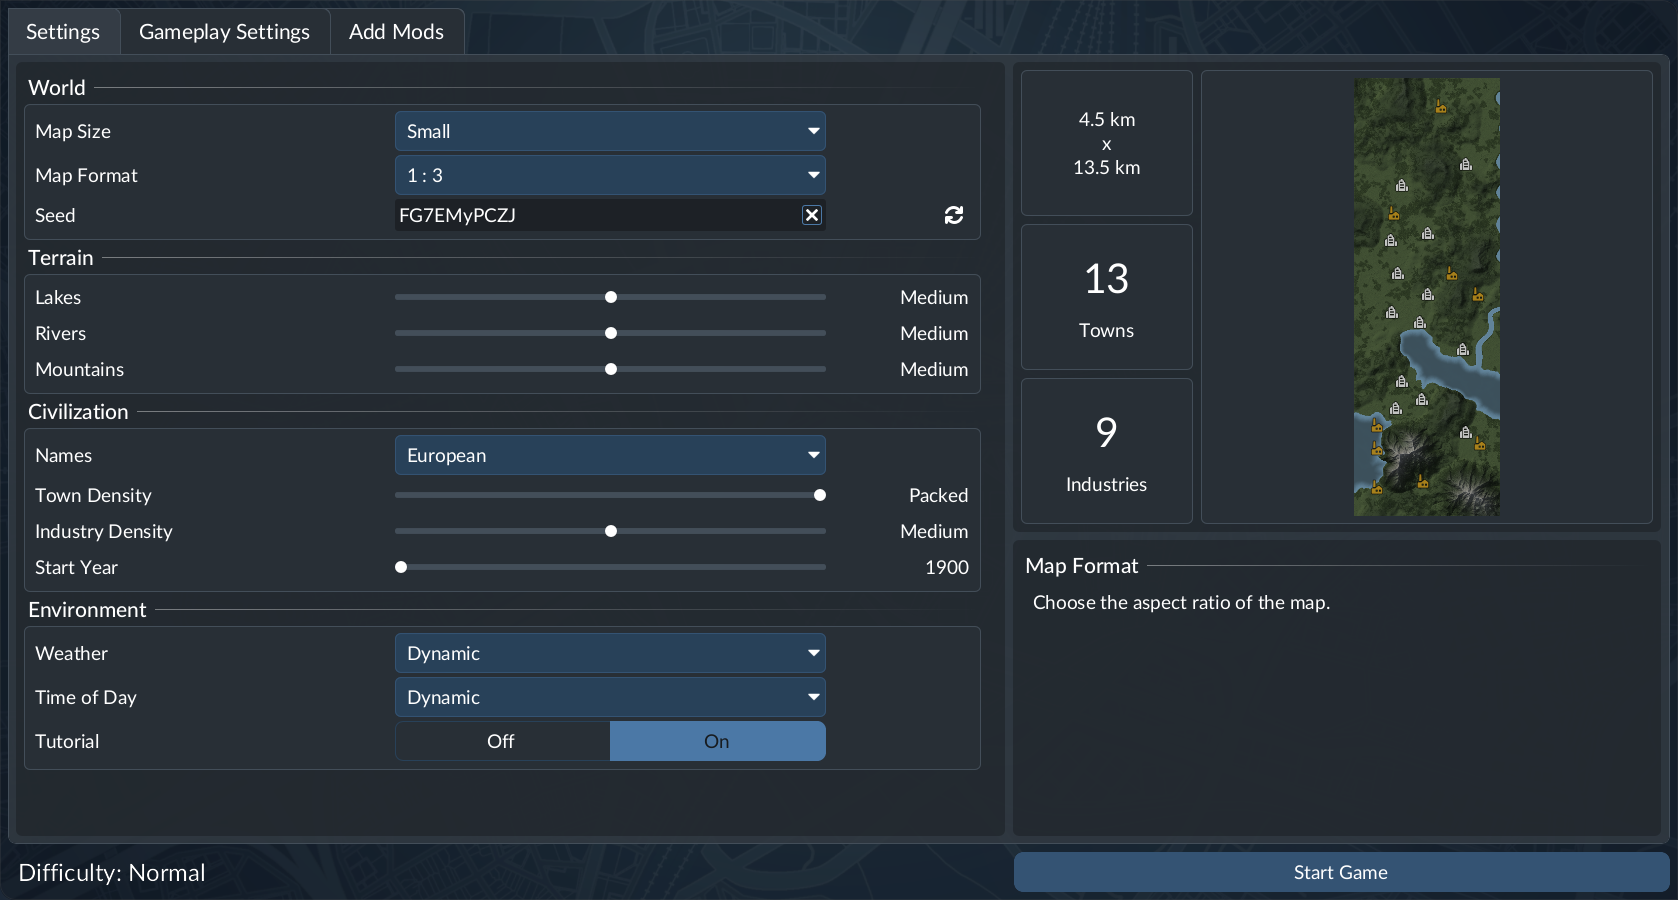Click the '9 Industries' count panel
1678x900 pixels.
pos(1107,451)
